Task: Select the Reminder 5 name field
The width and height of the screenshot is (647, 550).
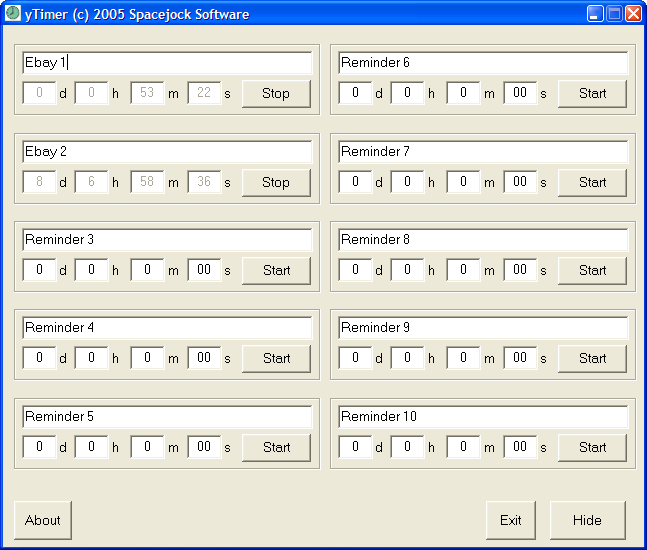Action: click(x=167, y=417)
